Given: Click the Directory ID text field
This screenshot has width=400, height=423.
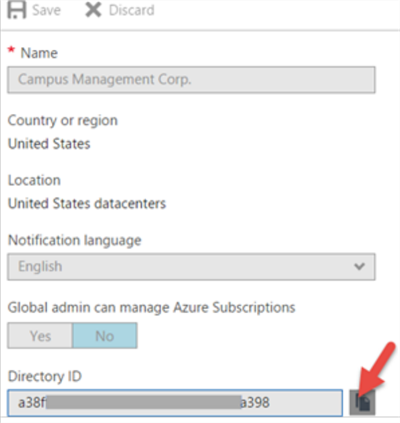Looking at the screenshot, I should click(175, 403).
